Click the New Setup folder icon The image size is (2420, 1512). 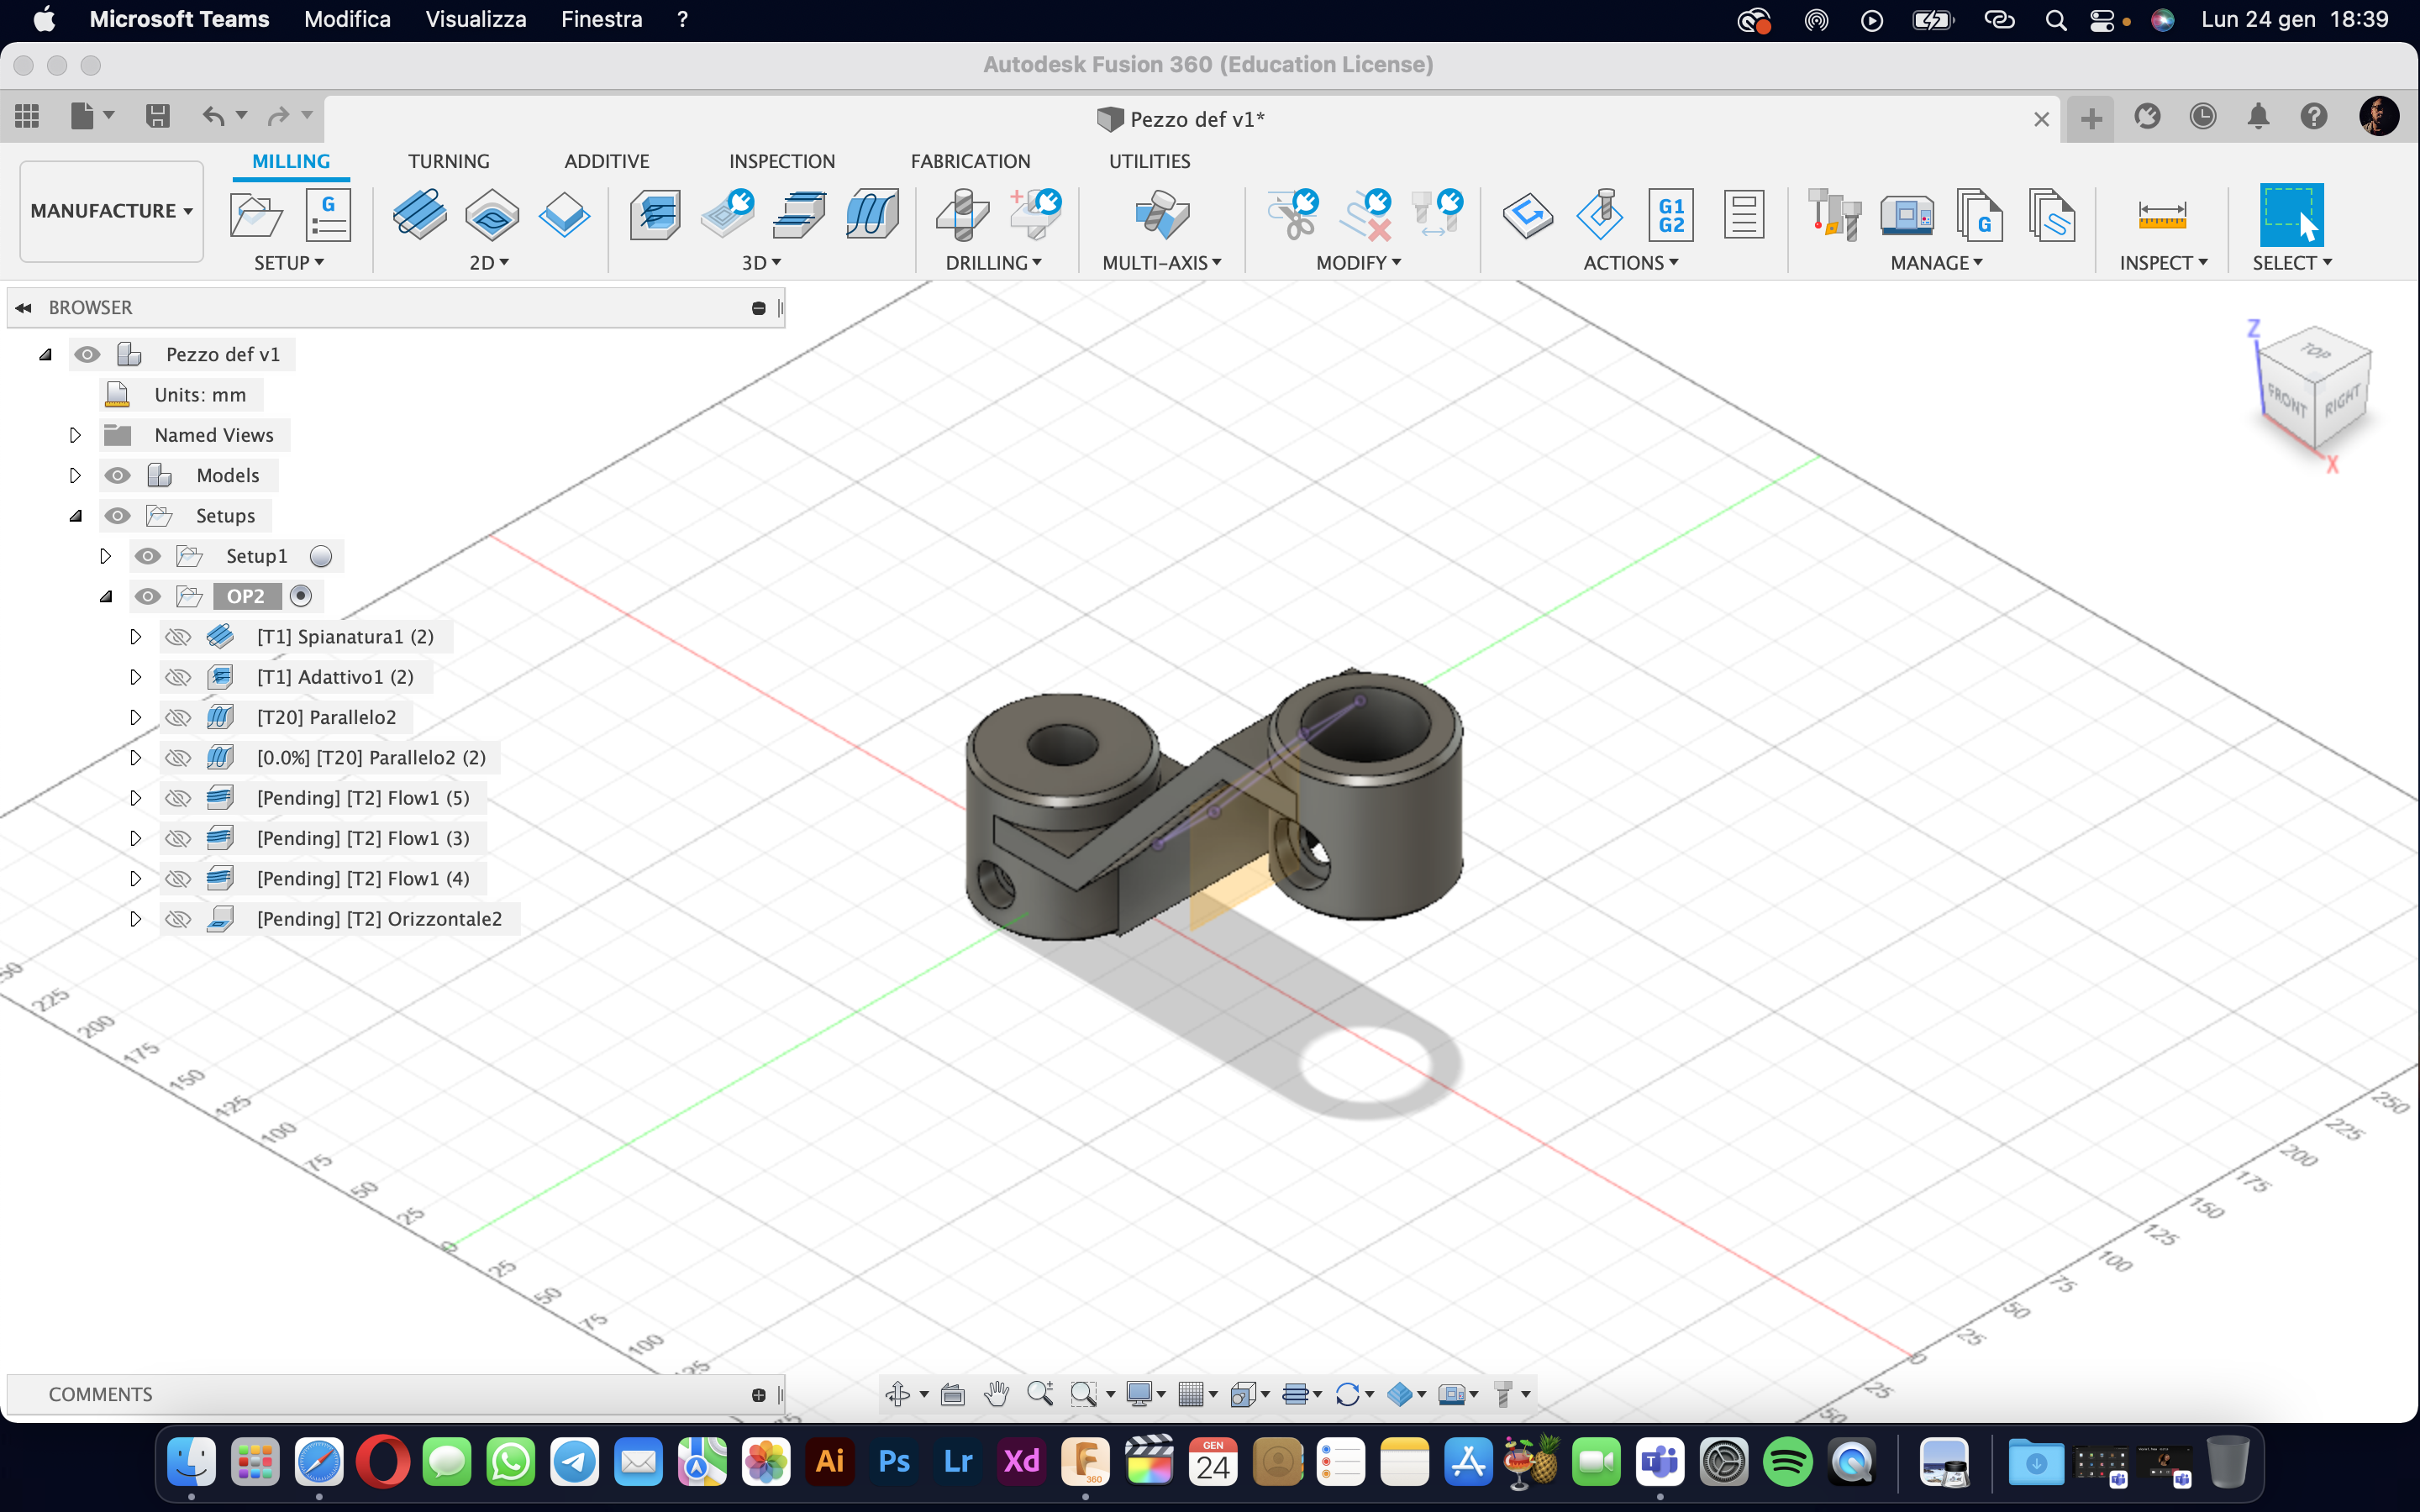click(x=255, y=215)
